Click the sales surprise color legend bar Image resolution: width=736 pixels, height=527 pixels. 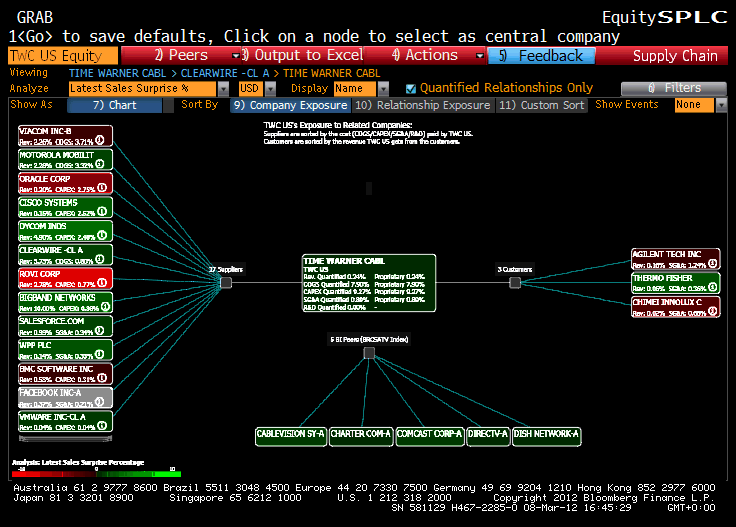point(96,474)
